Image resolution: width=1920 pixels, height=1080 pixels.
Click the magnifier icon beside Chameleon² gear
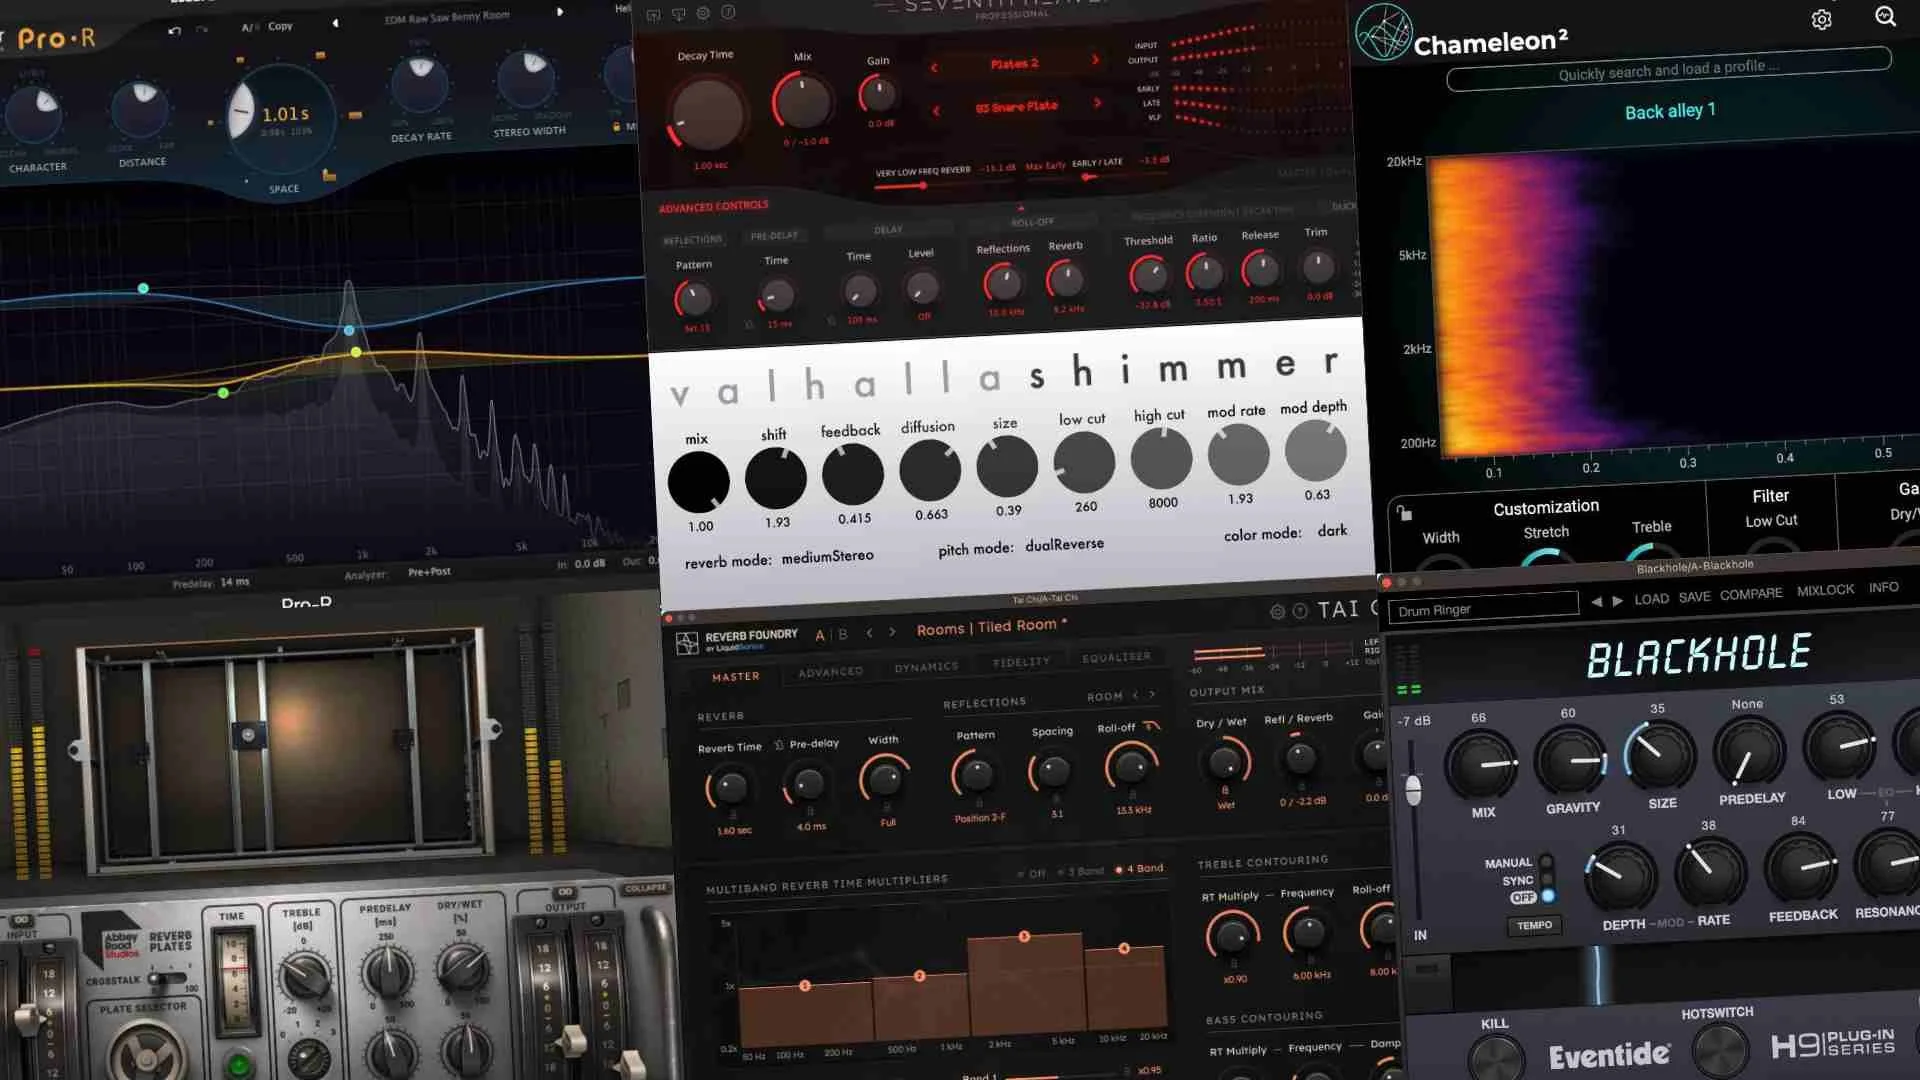(1885, 16)
